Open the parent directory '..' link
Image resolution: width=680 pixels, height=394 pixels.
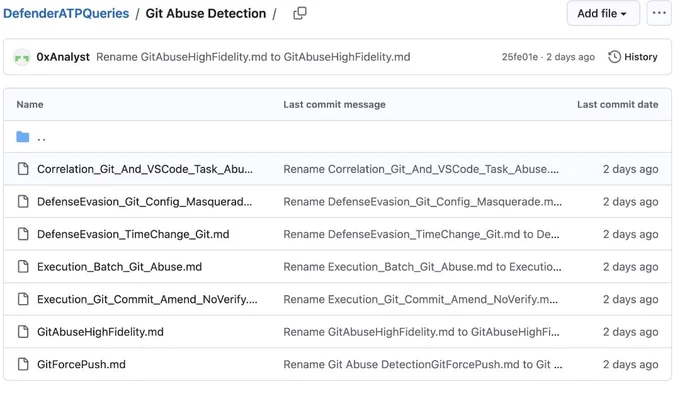point(42,140)
